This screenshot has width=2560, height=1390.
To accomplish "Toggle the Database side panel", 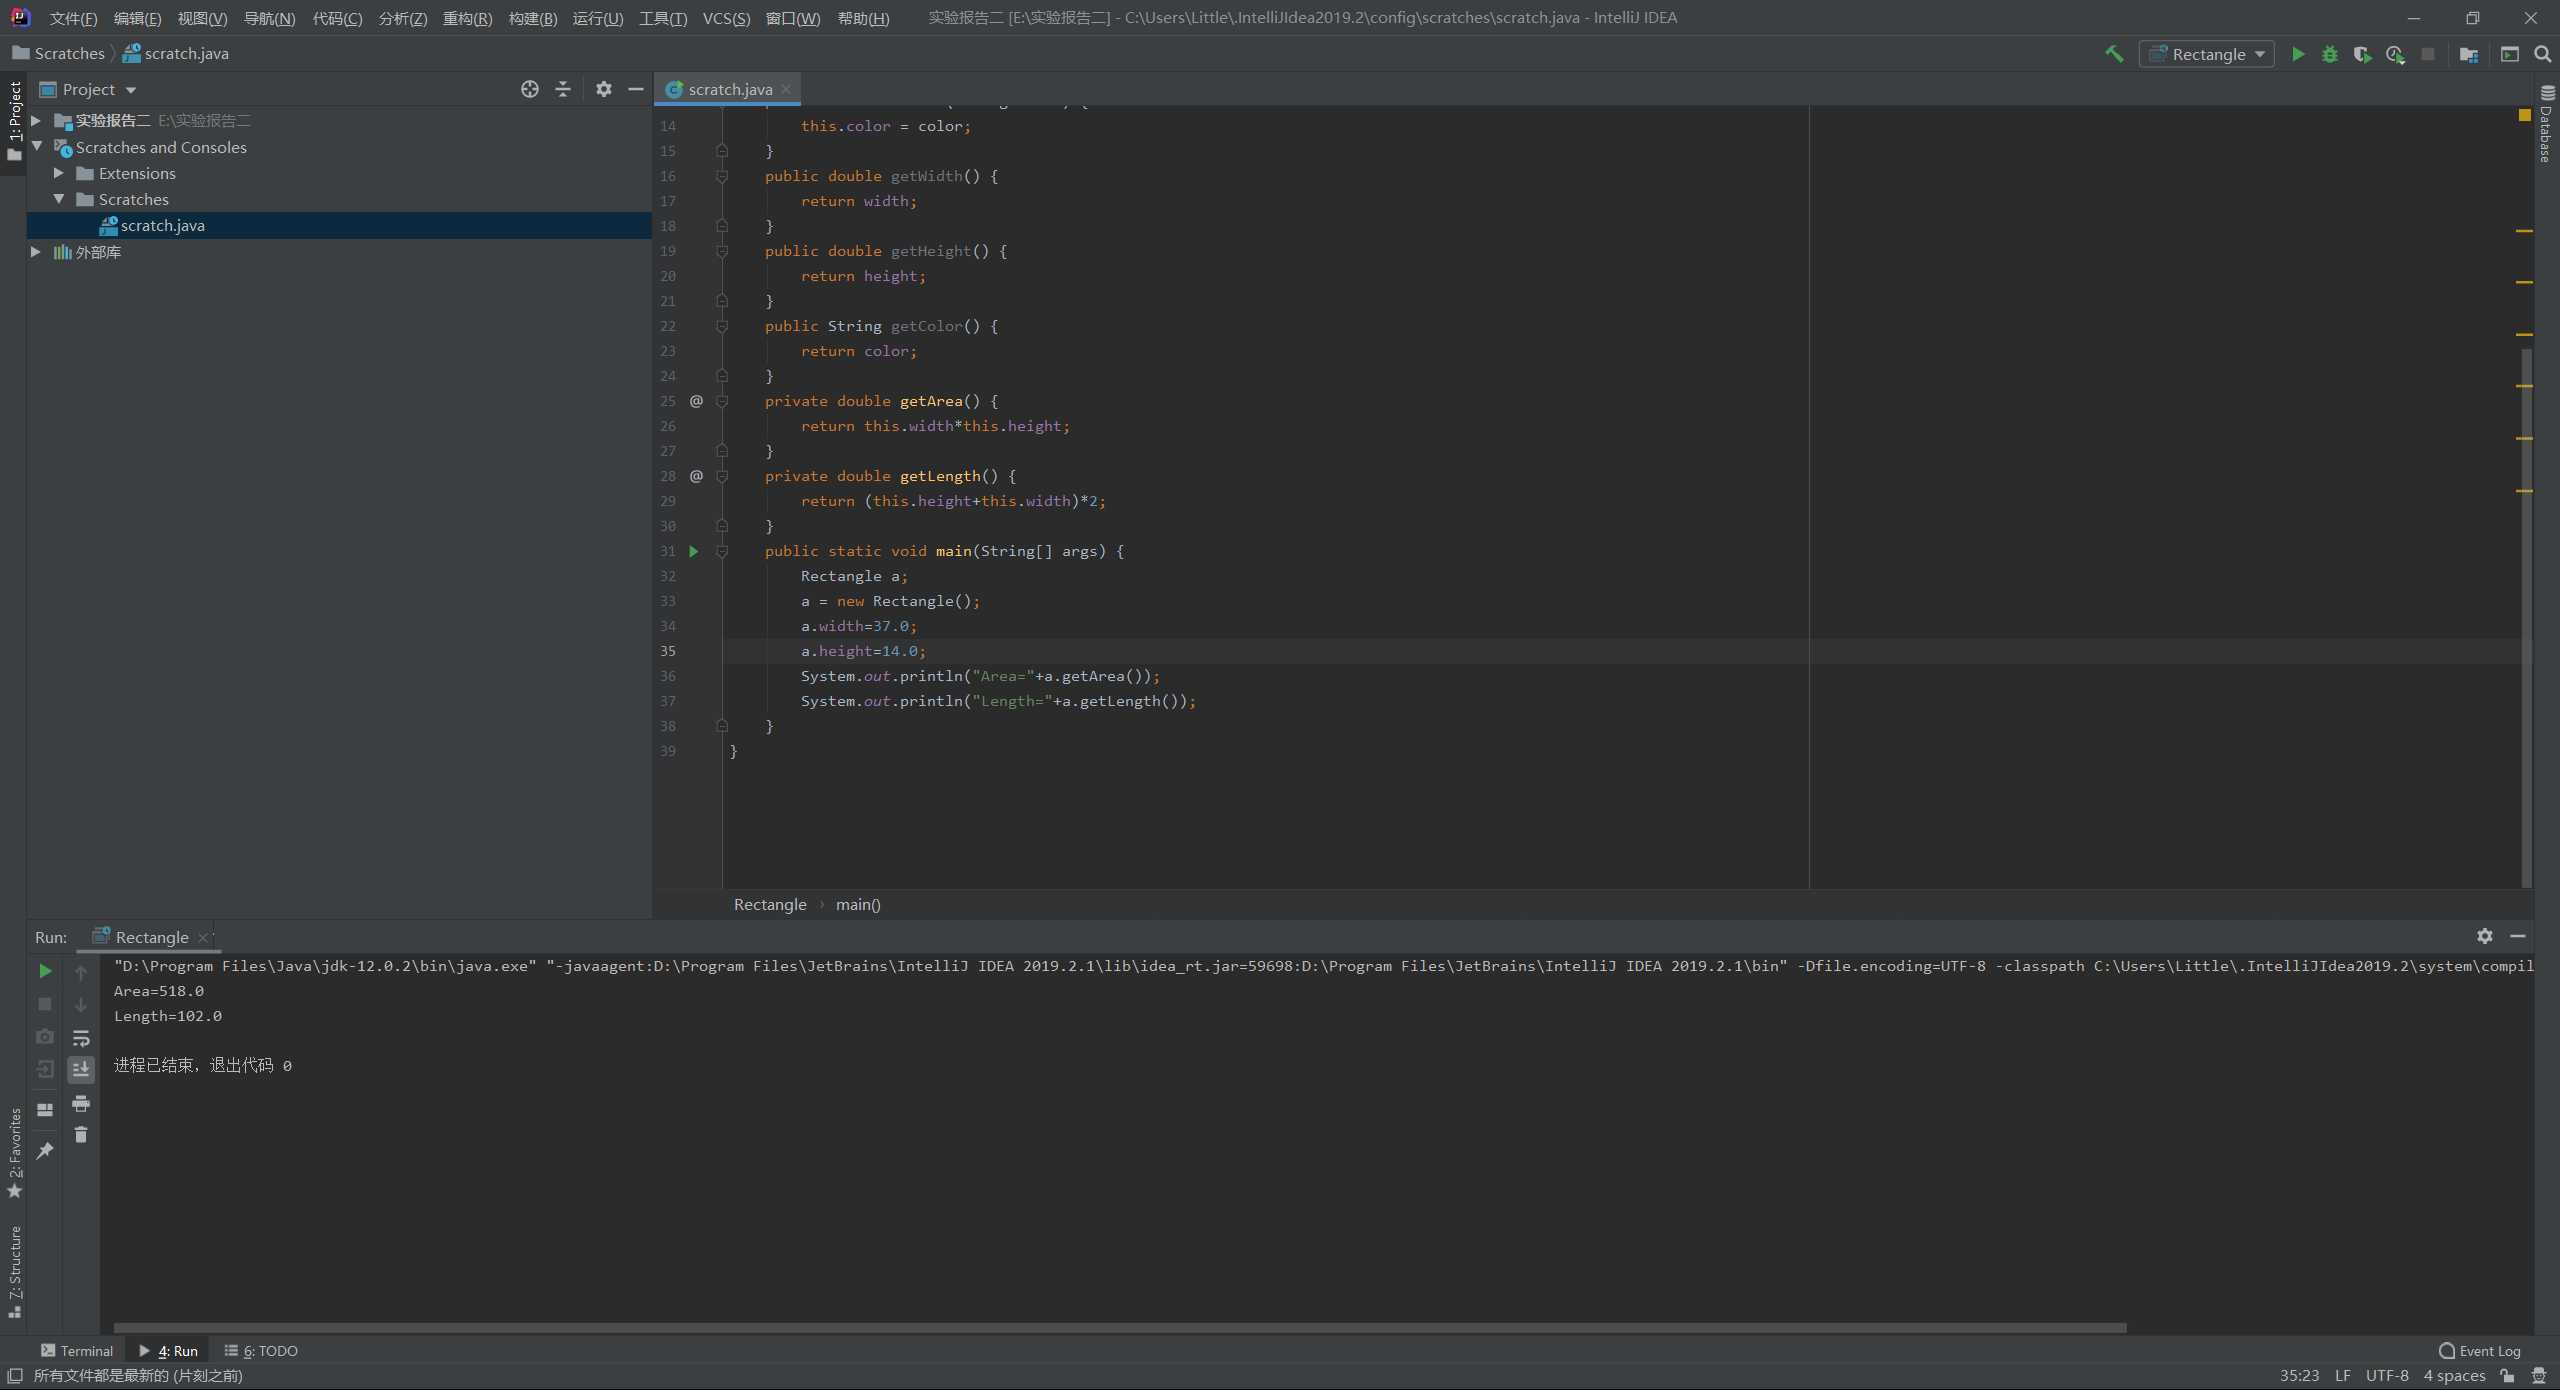I will pos(2547,125).
